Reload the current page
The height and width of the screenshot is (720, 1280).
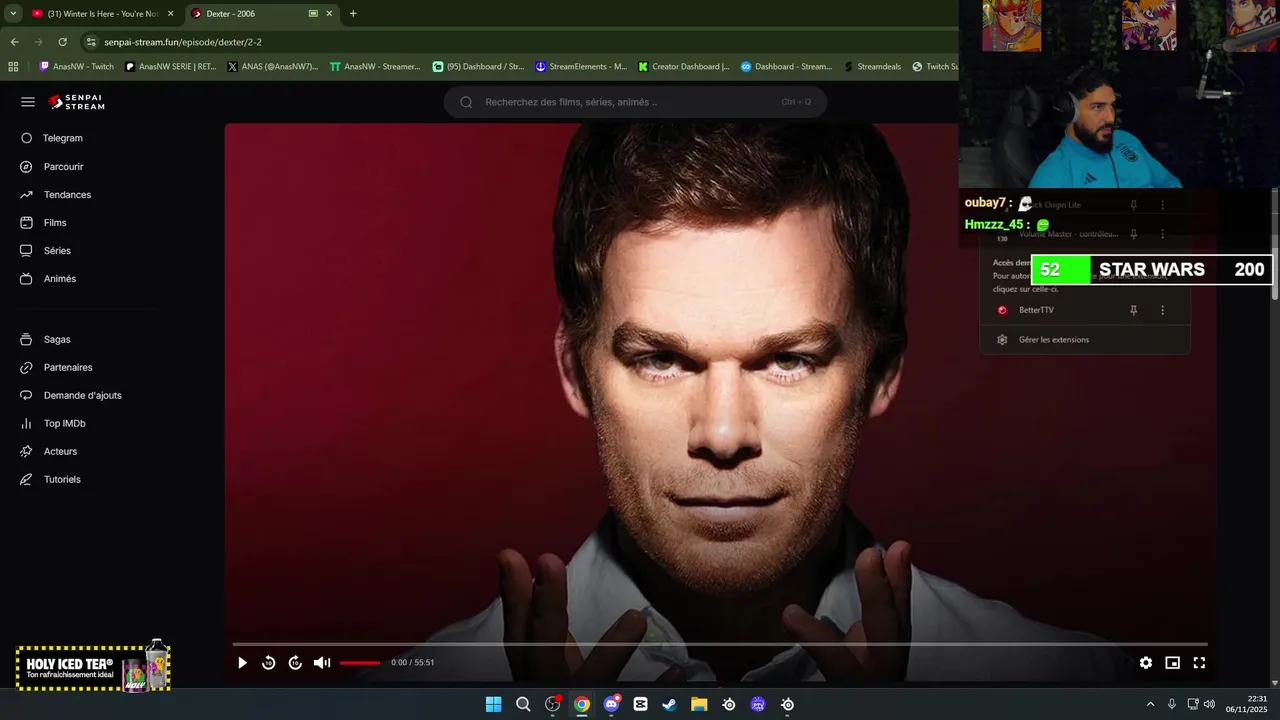63,42
